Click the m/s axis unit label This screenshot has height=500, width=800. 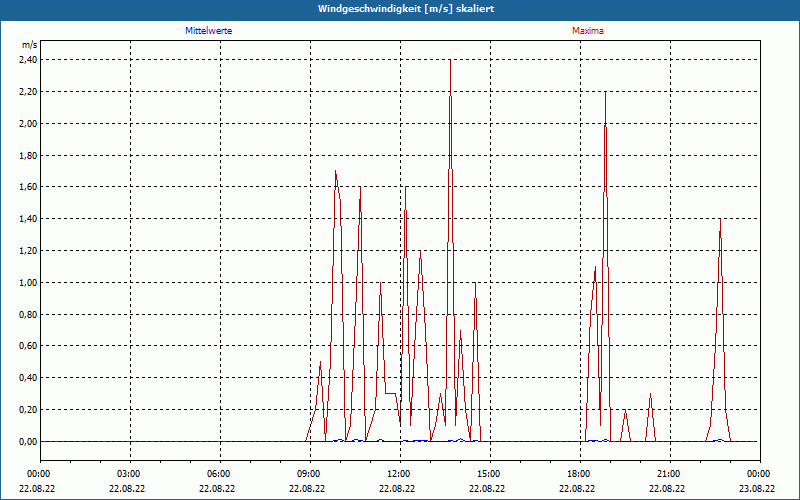[30, 45]
